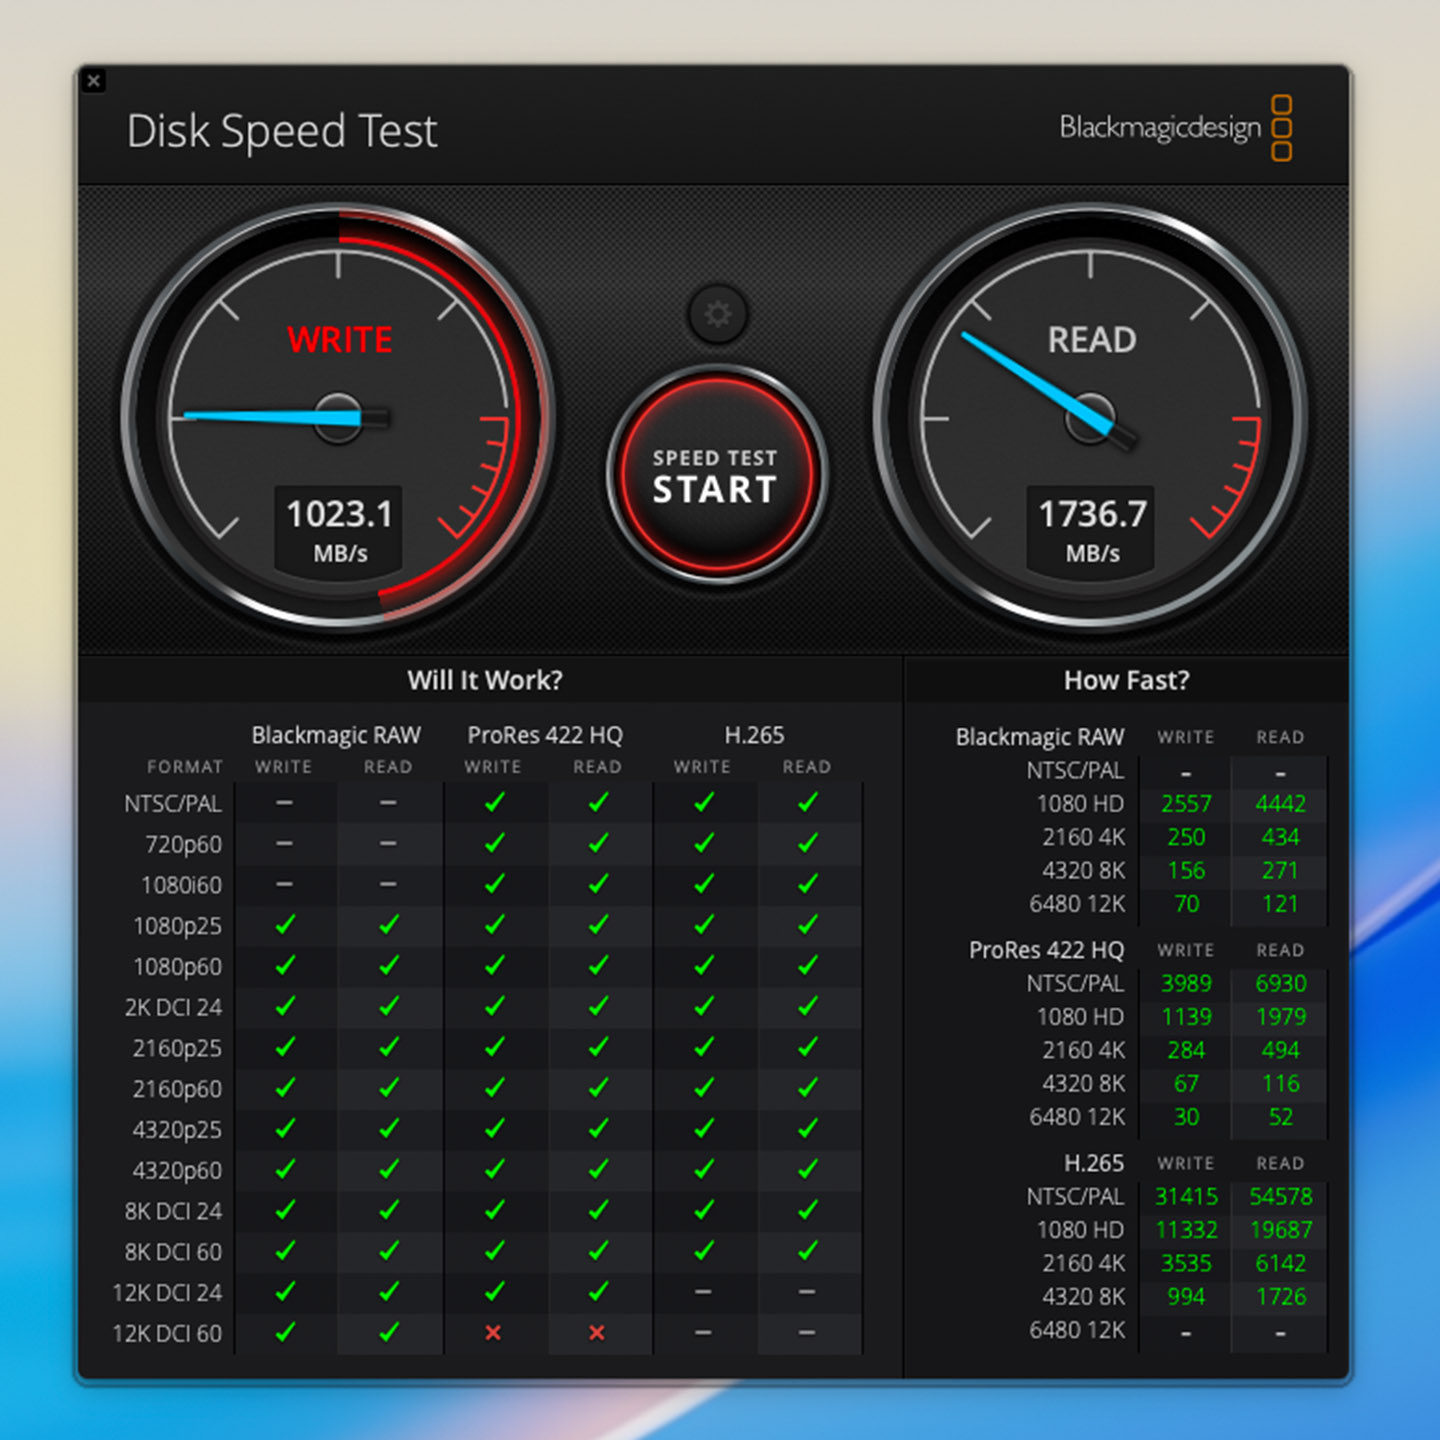Image resolution: width=1440 pixels, height=1440 pixels.
Task: Click the 54578 H.265 read value
Action: point(1280,1197)
